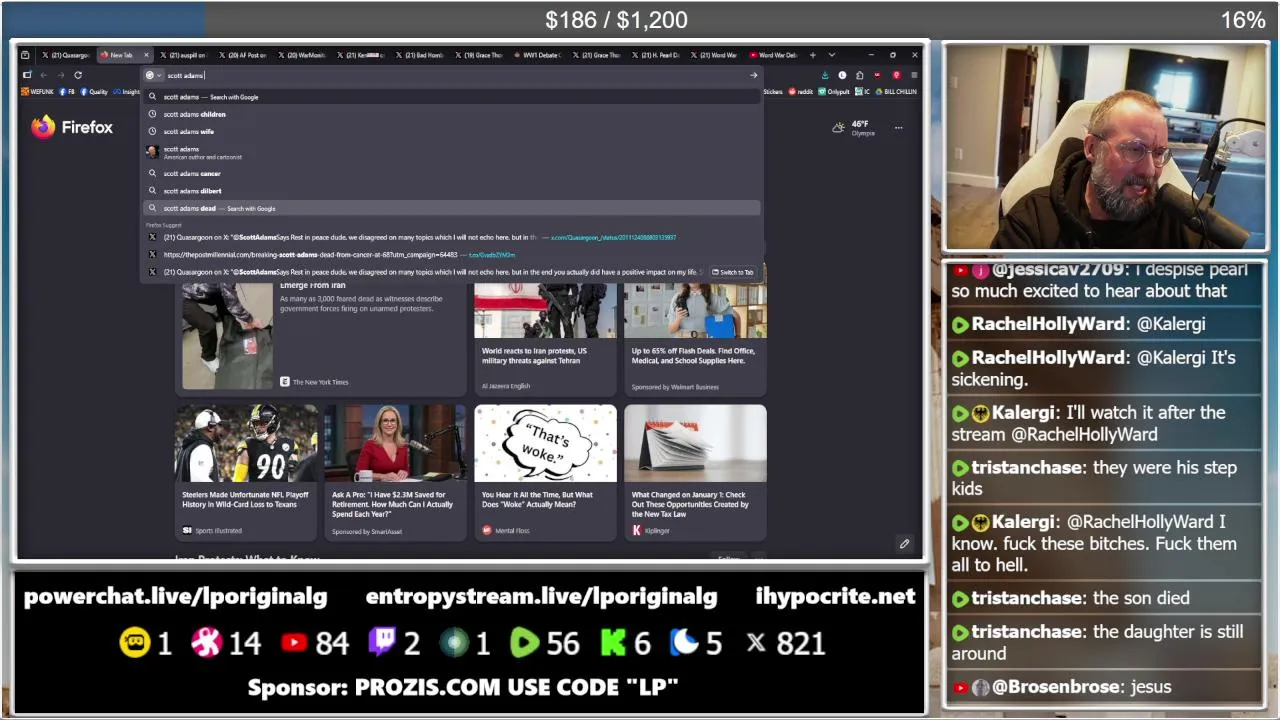
Task: Click the Go arrow in the address bar
Action: tap(753, 75)
